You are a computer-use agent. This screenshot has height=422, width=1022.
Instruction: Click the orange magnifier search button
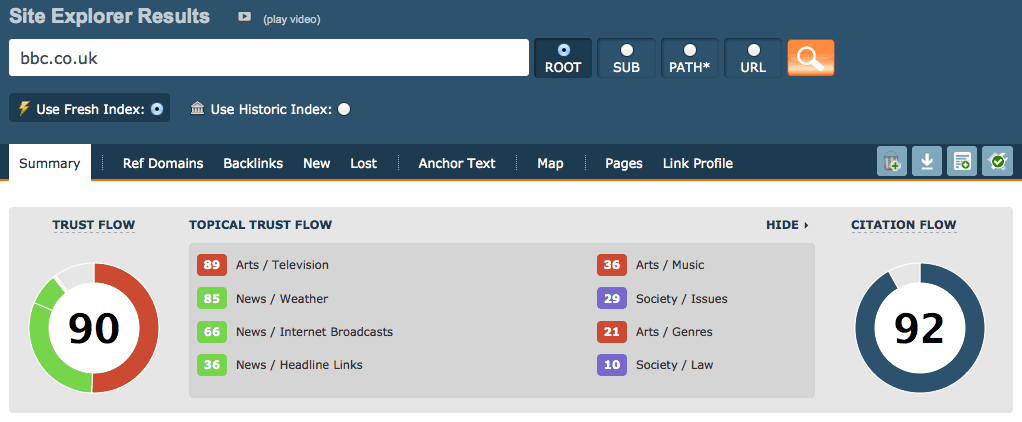(x=810, y=58)
